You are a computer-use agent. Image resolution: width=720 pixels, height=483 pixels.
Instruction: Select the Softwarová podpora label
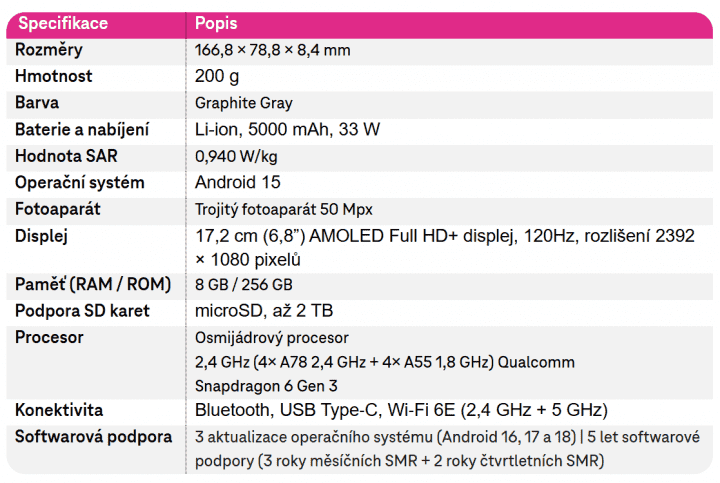(x=93, y=437)
